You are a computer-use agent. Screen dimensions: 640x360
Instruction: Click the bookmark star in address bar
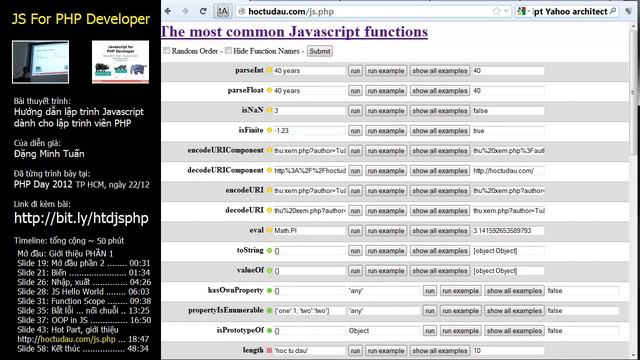[x=496, y=11]
